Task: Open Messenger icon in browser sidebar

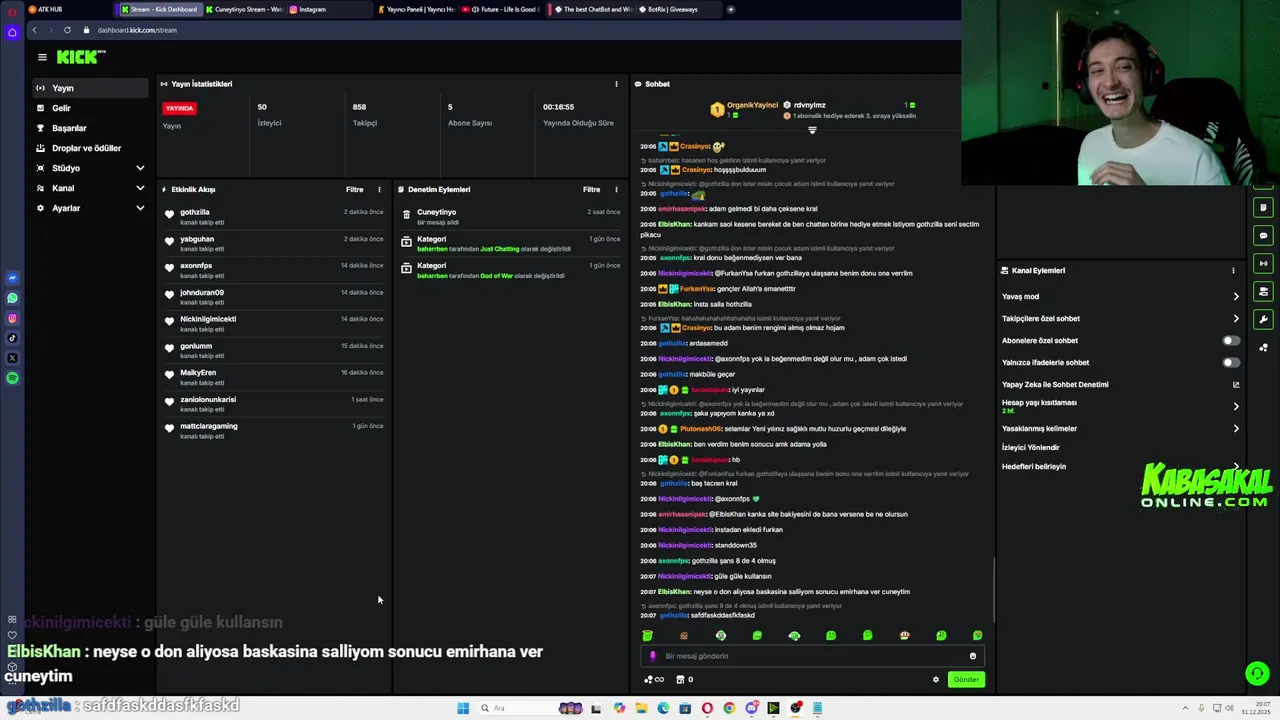Action: pos(12,278)
